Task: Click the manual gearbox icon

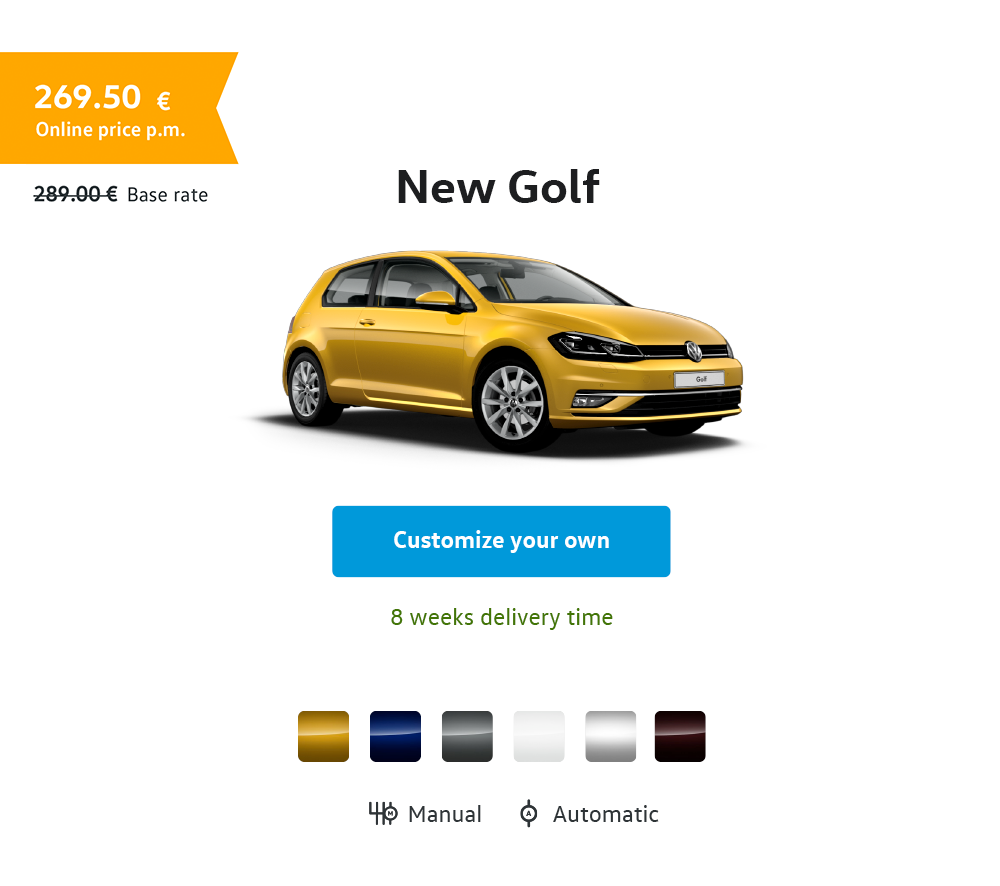Action: coord(383,813)
